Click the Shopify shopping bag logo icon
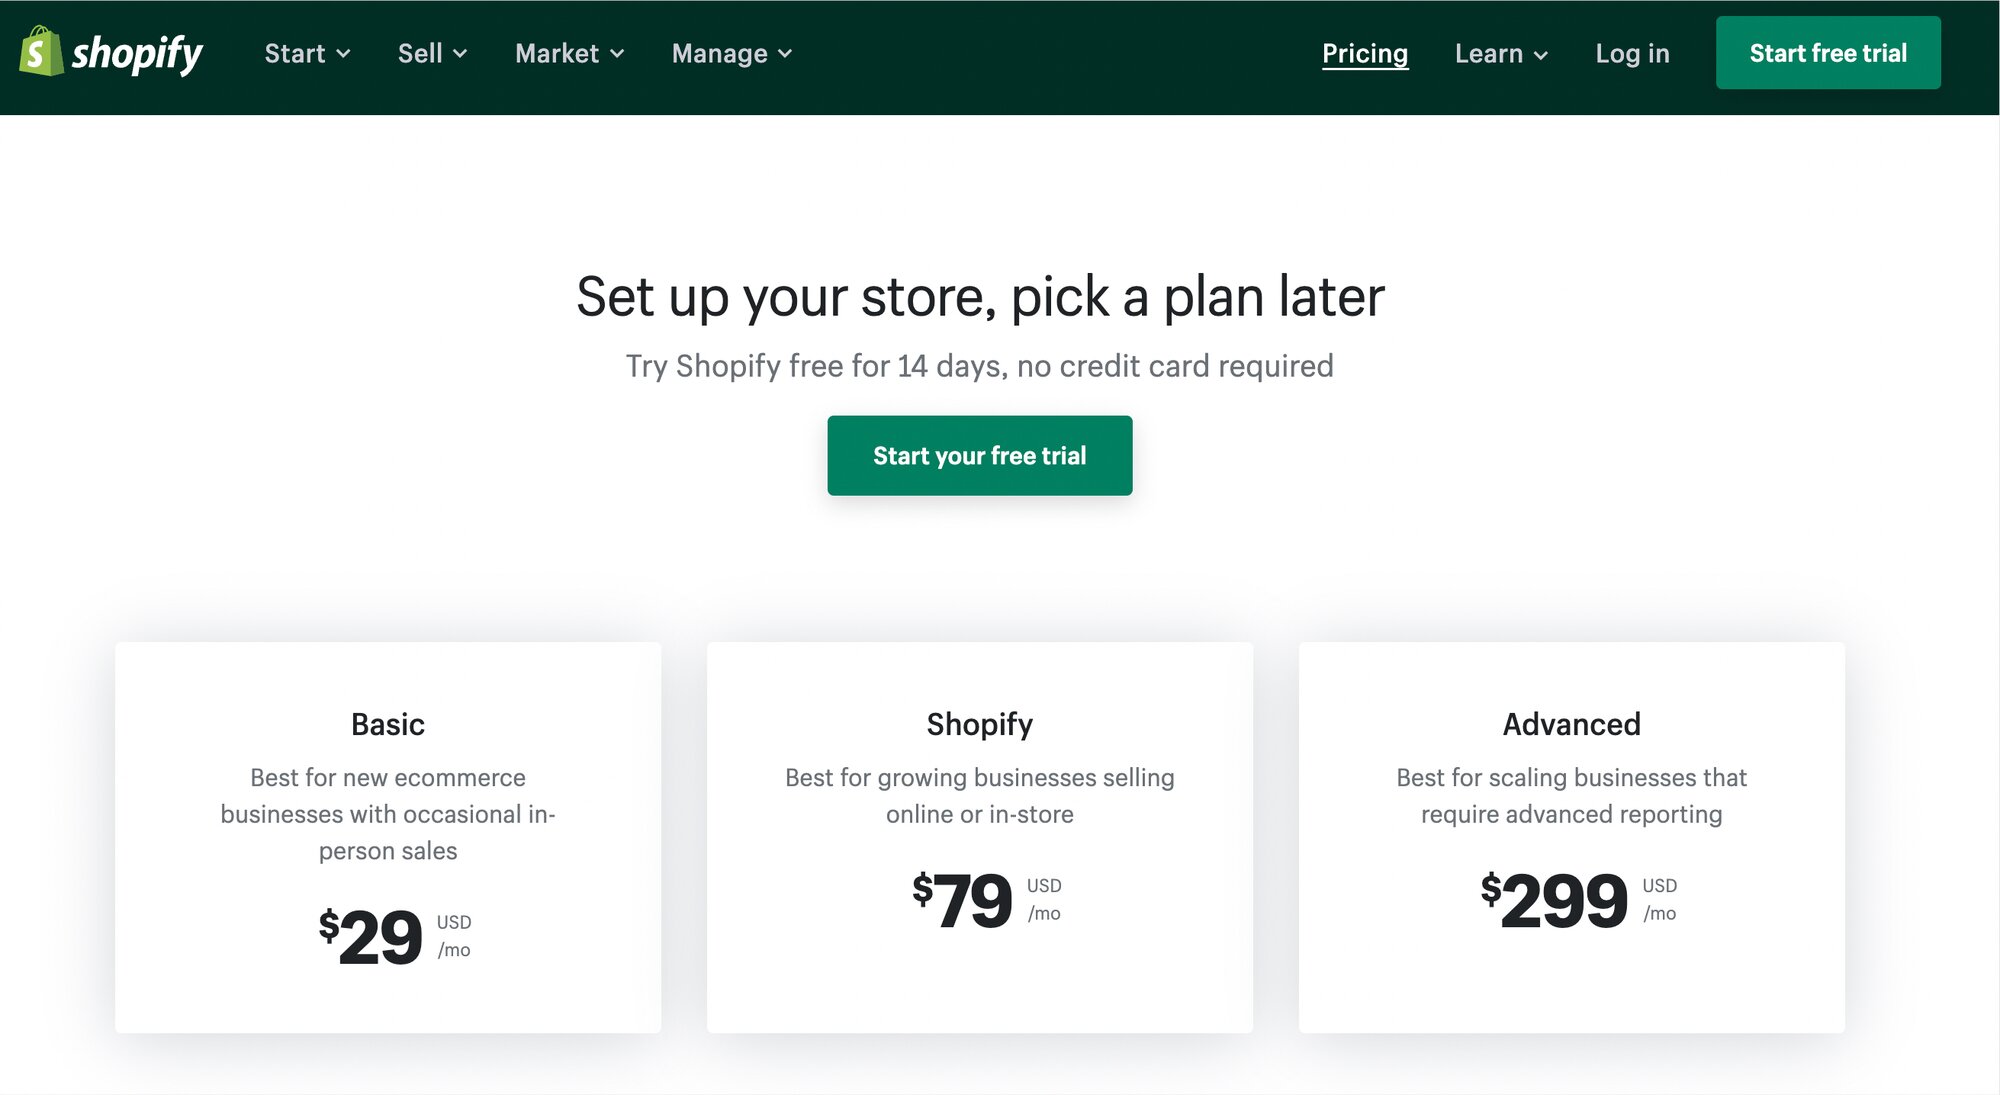The width and height of the screenshot is (2000, 1095). (41, 52)
